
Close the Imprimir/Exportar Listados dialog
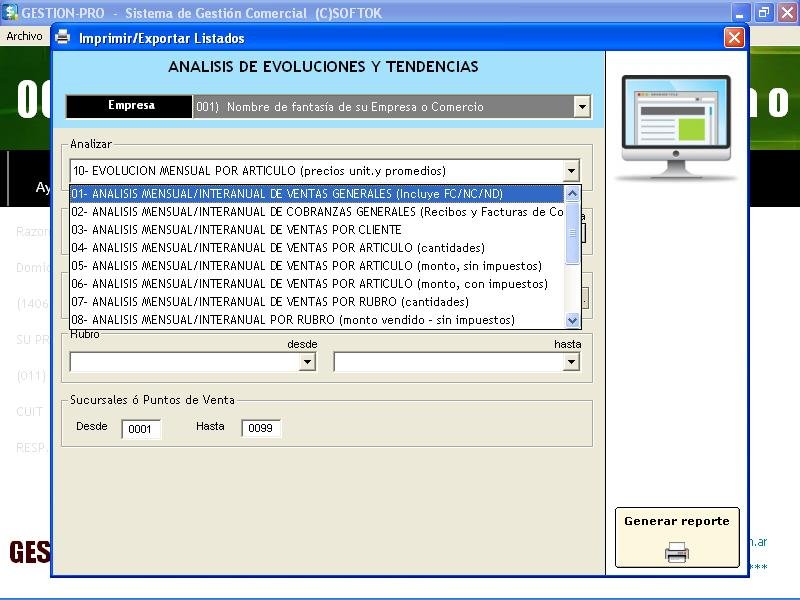coord(734,38)
